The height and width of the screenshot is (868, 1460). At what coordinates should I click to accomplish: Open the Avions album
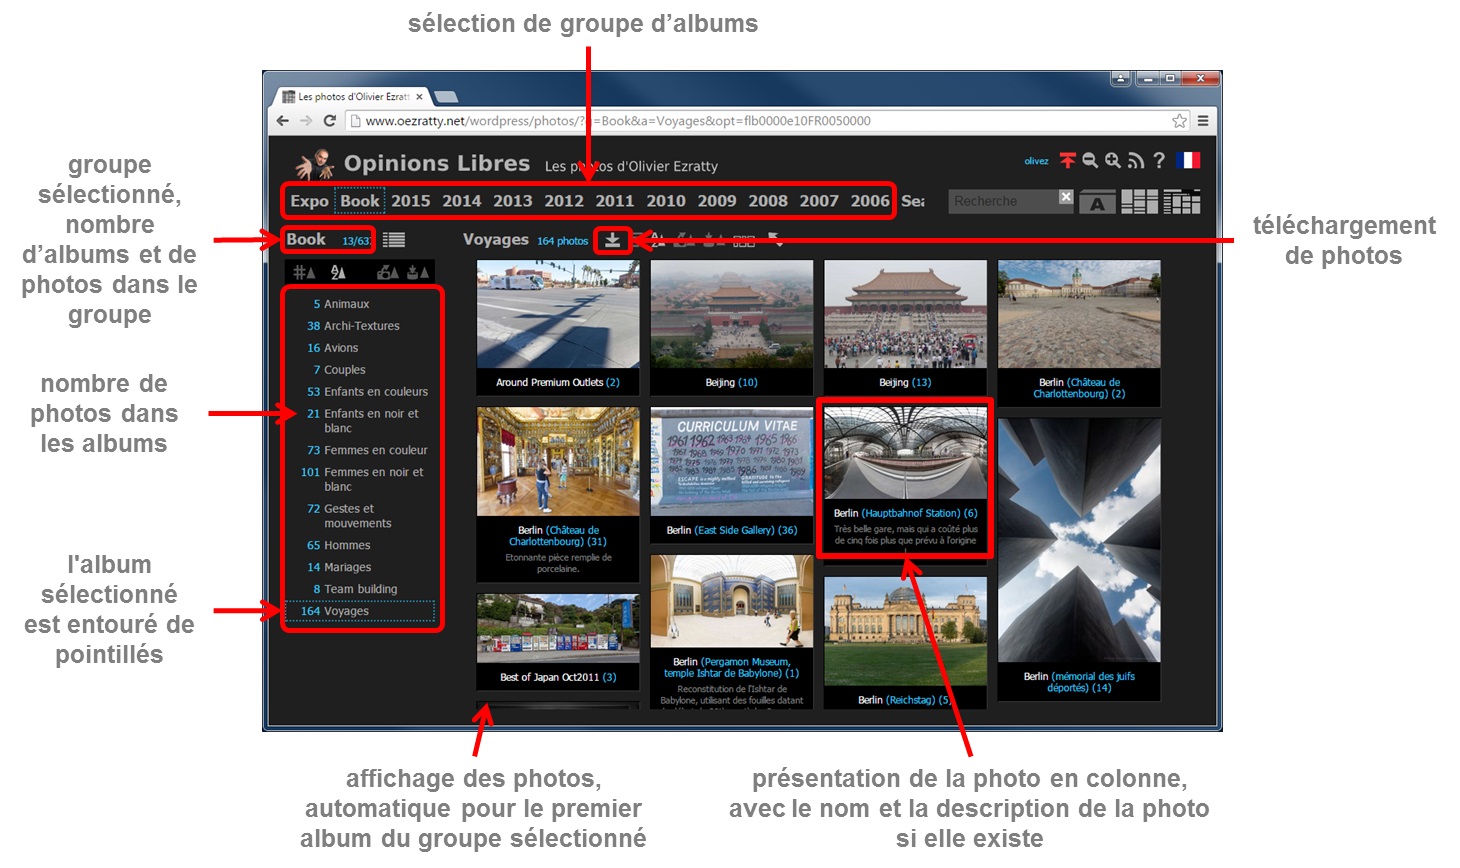341,348
